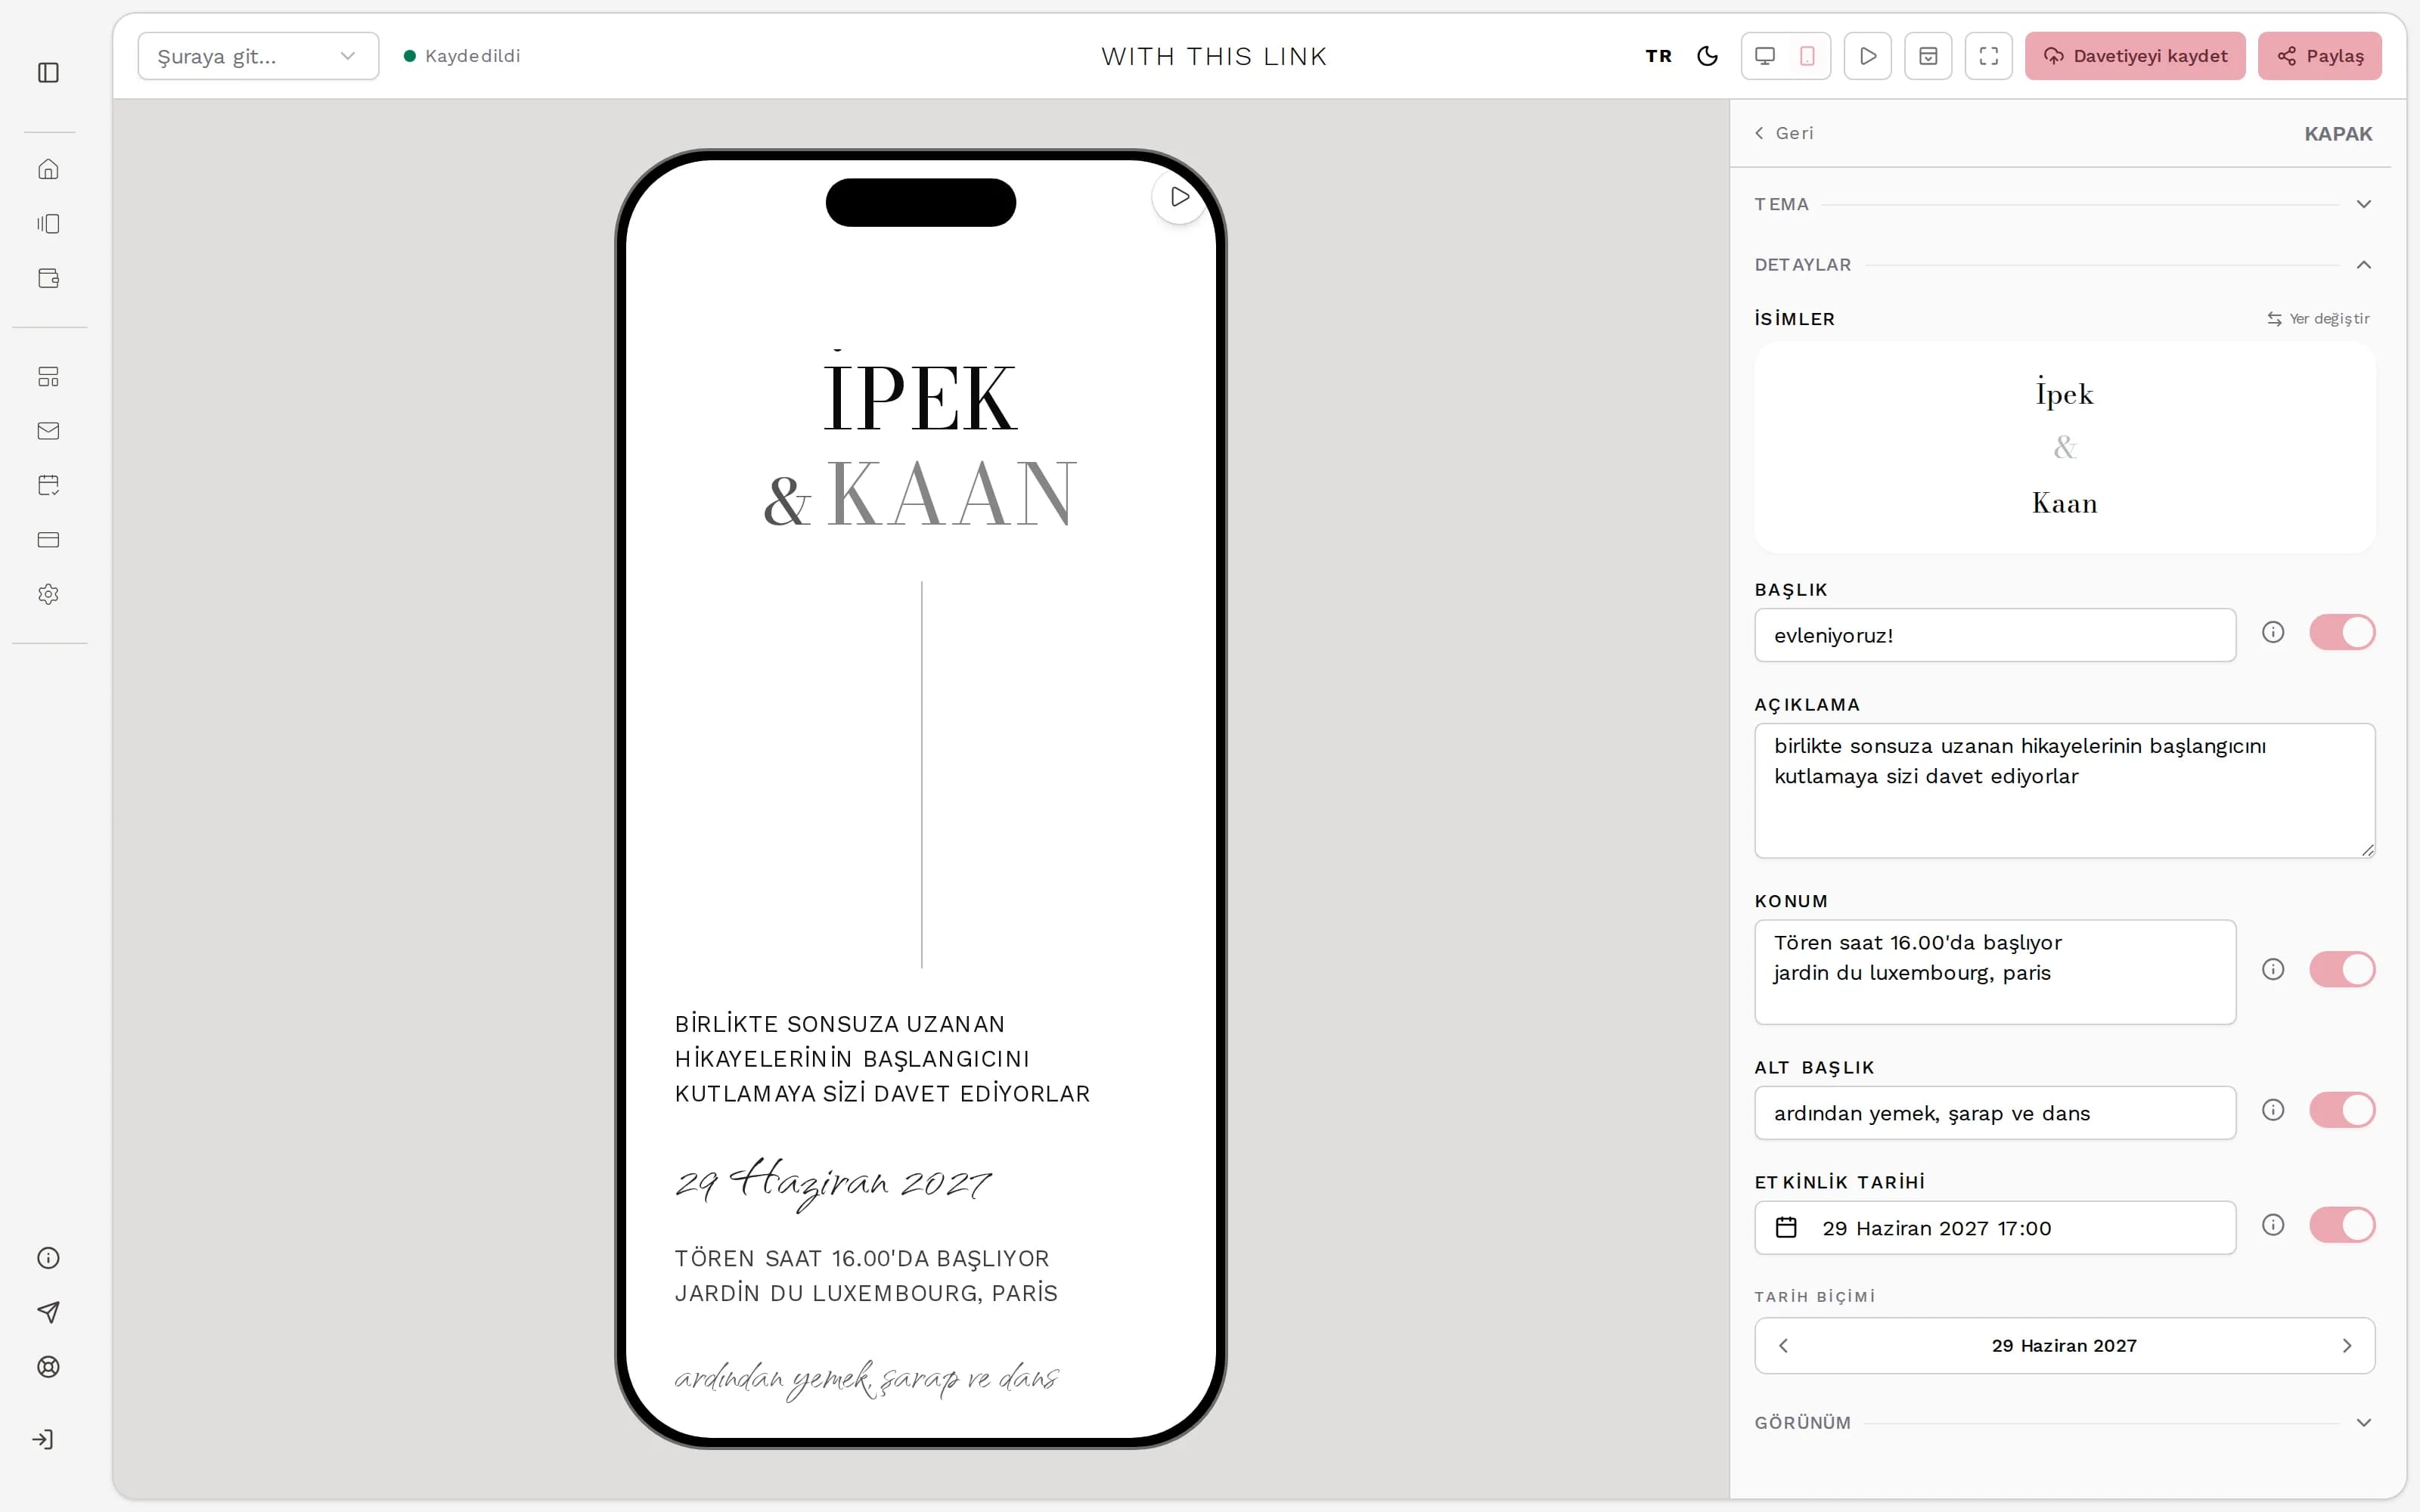The image size is (2420, 1512).
Task: Select desktop preview mode
Action: click(x=1765, y=56)
